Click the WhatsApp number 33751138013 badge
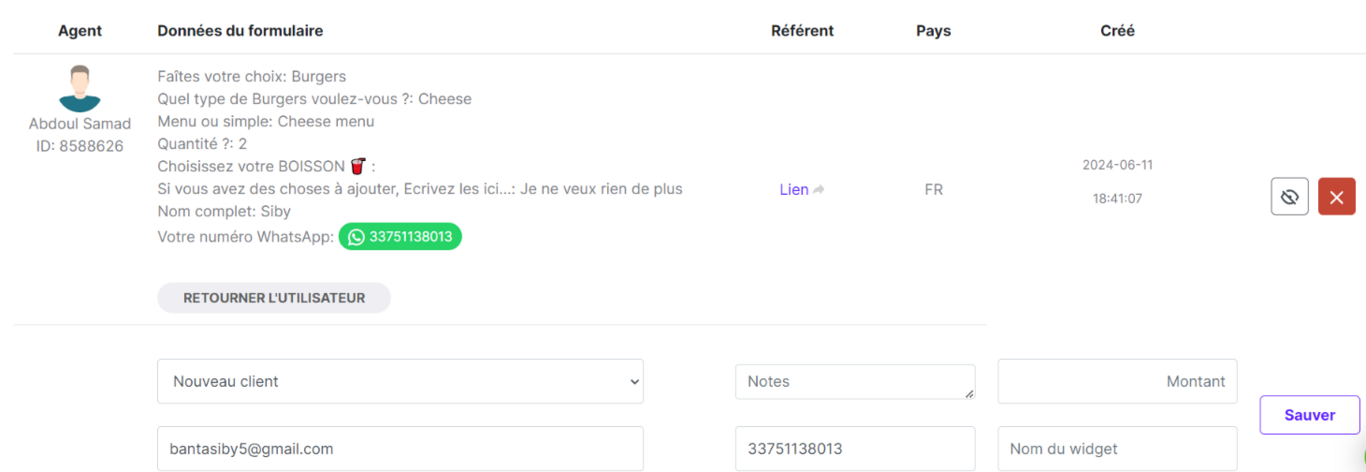Viewport: 1366px width, 472px height. pyautogui.click(x=410, y=237)
